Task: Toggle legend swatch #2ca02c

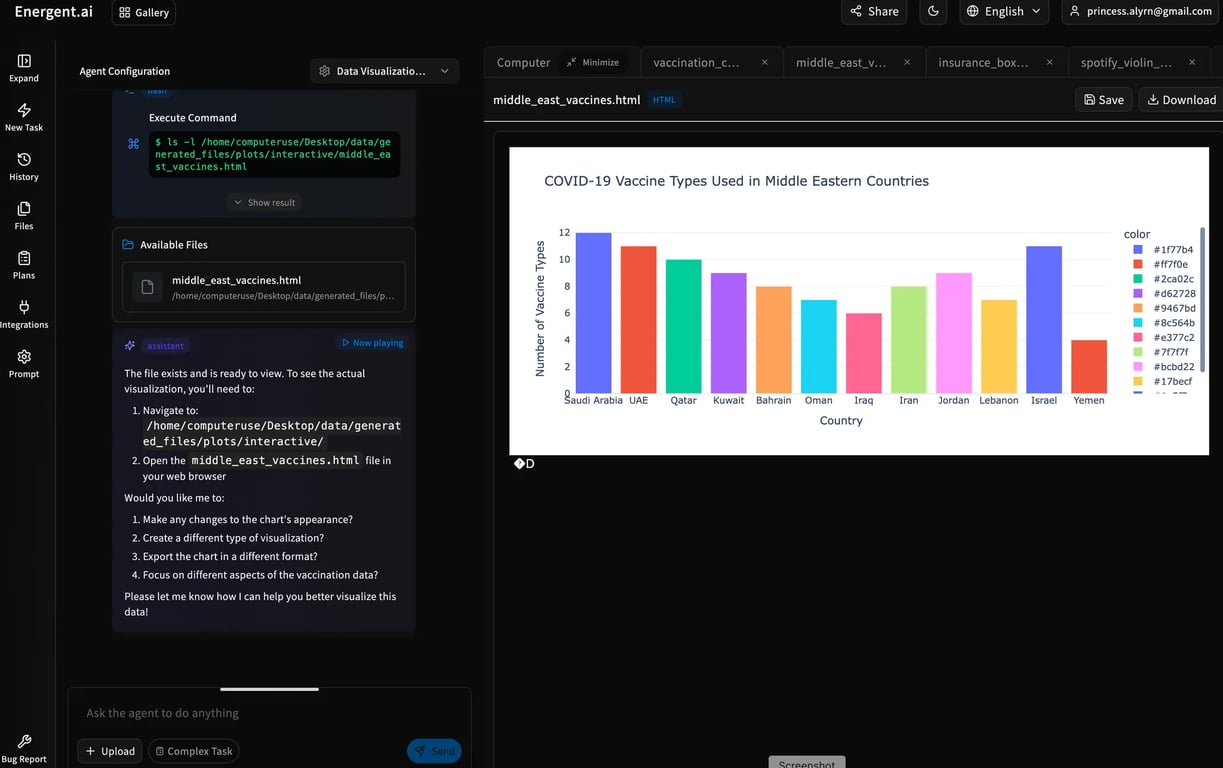Action: point(1138,279)
